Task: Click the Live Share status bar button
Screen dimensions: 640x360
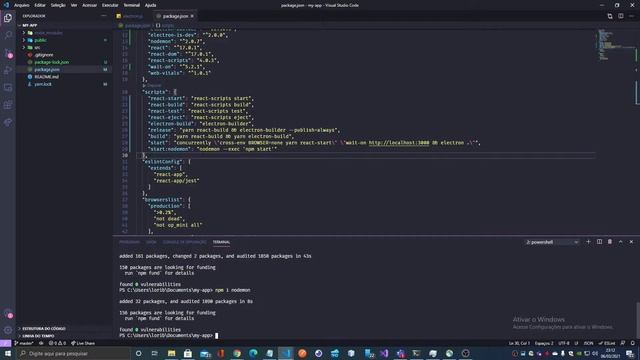Action: 83,343
